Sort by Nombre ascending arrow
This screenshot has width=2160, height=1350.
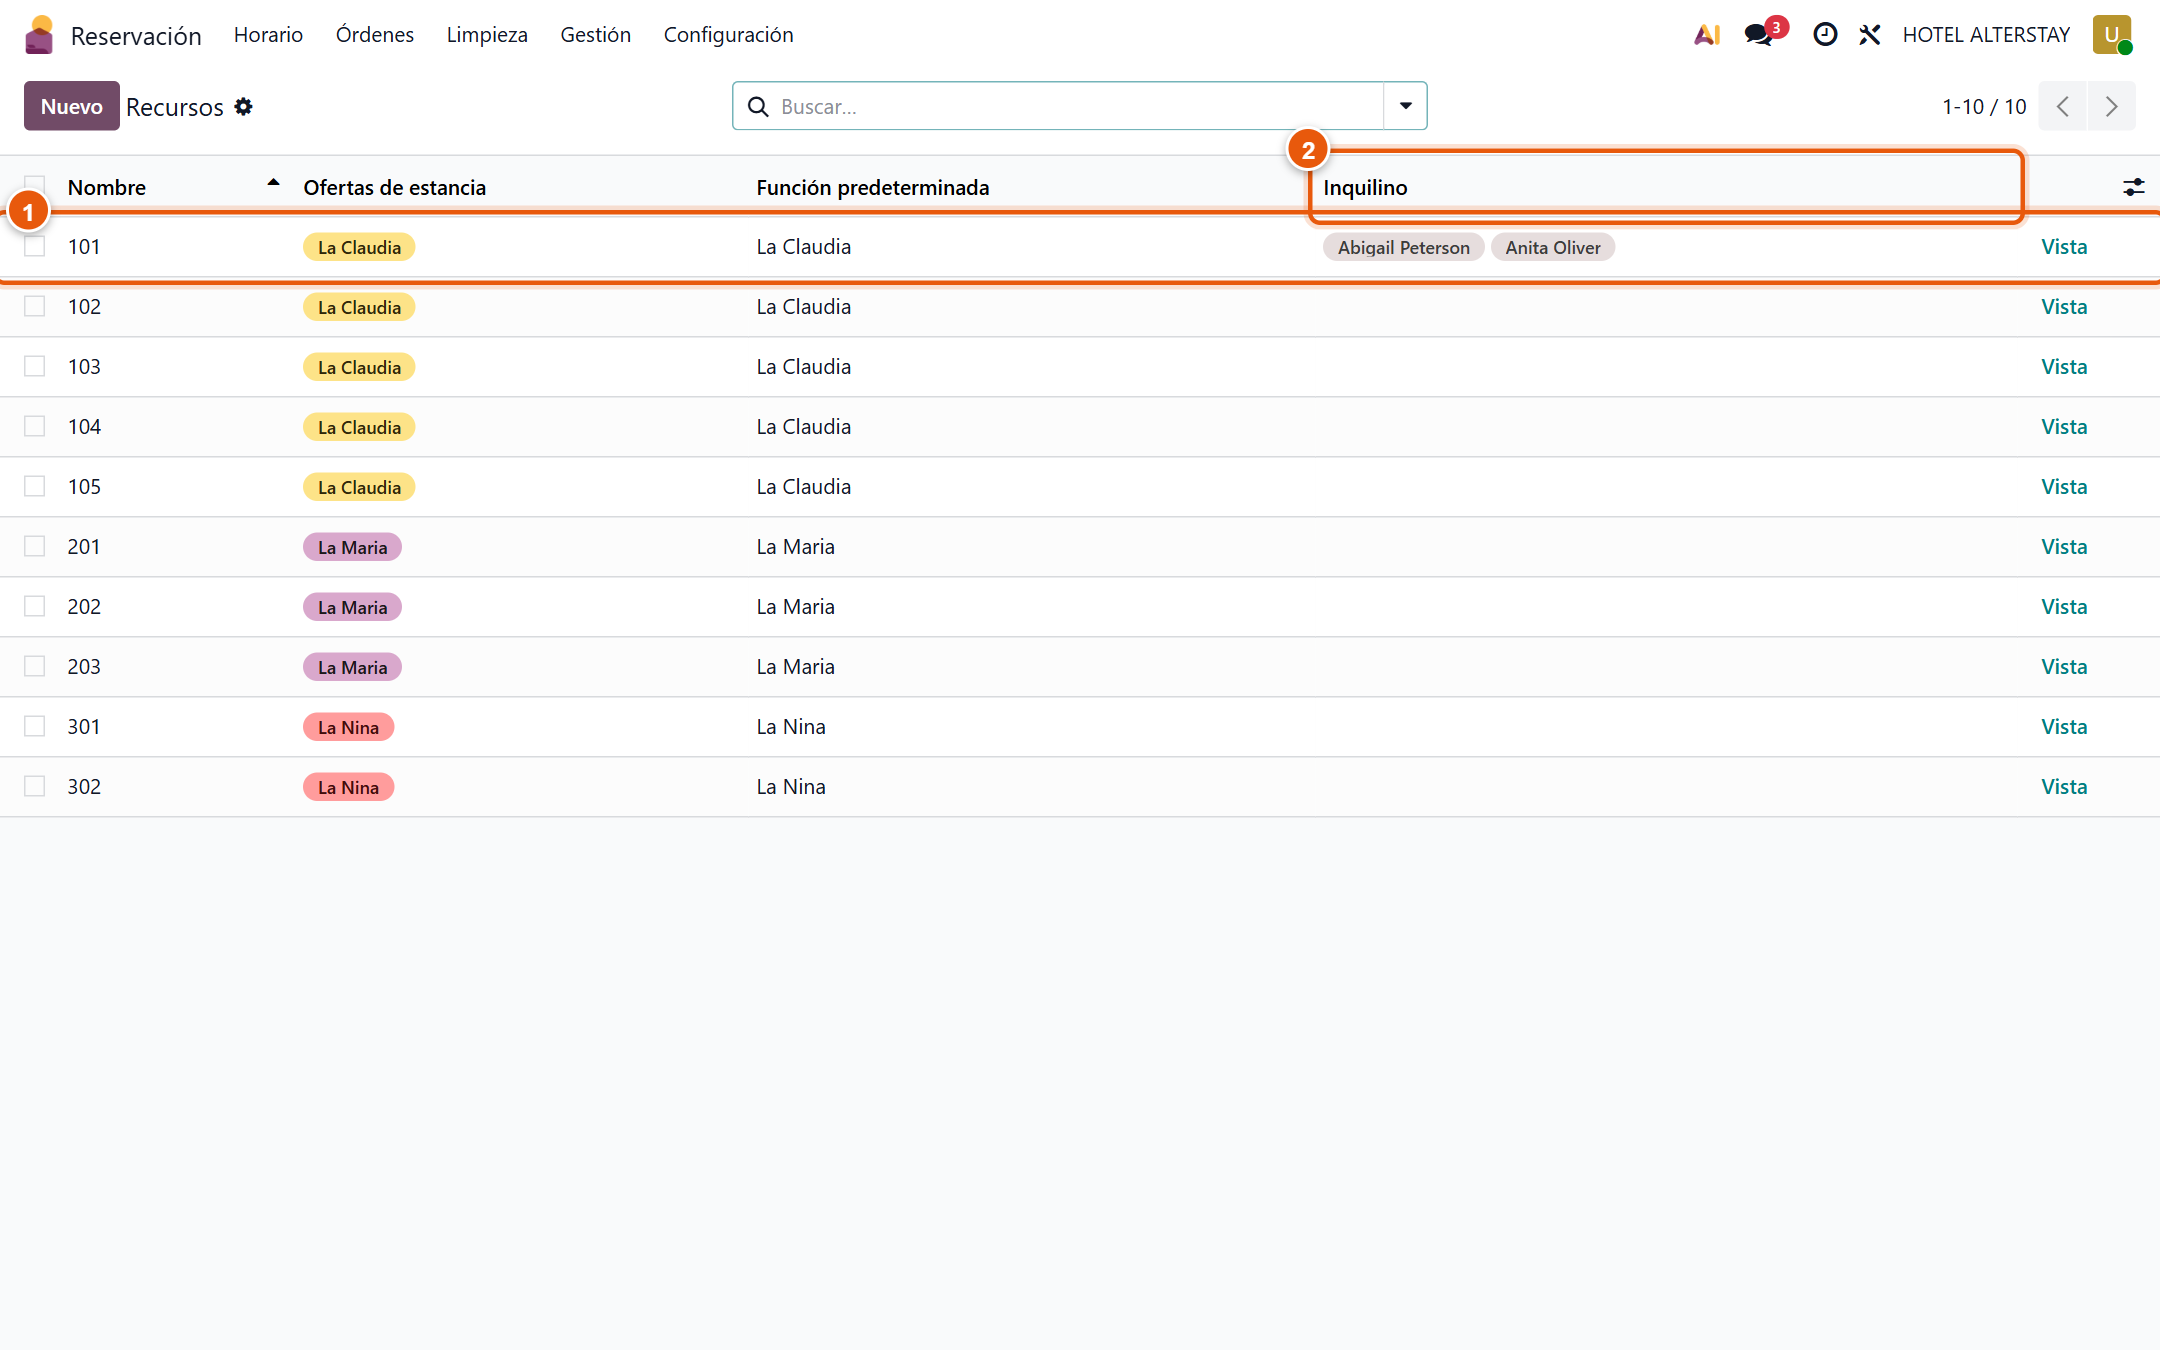pyautogui.click(x=273, y=183)
